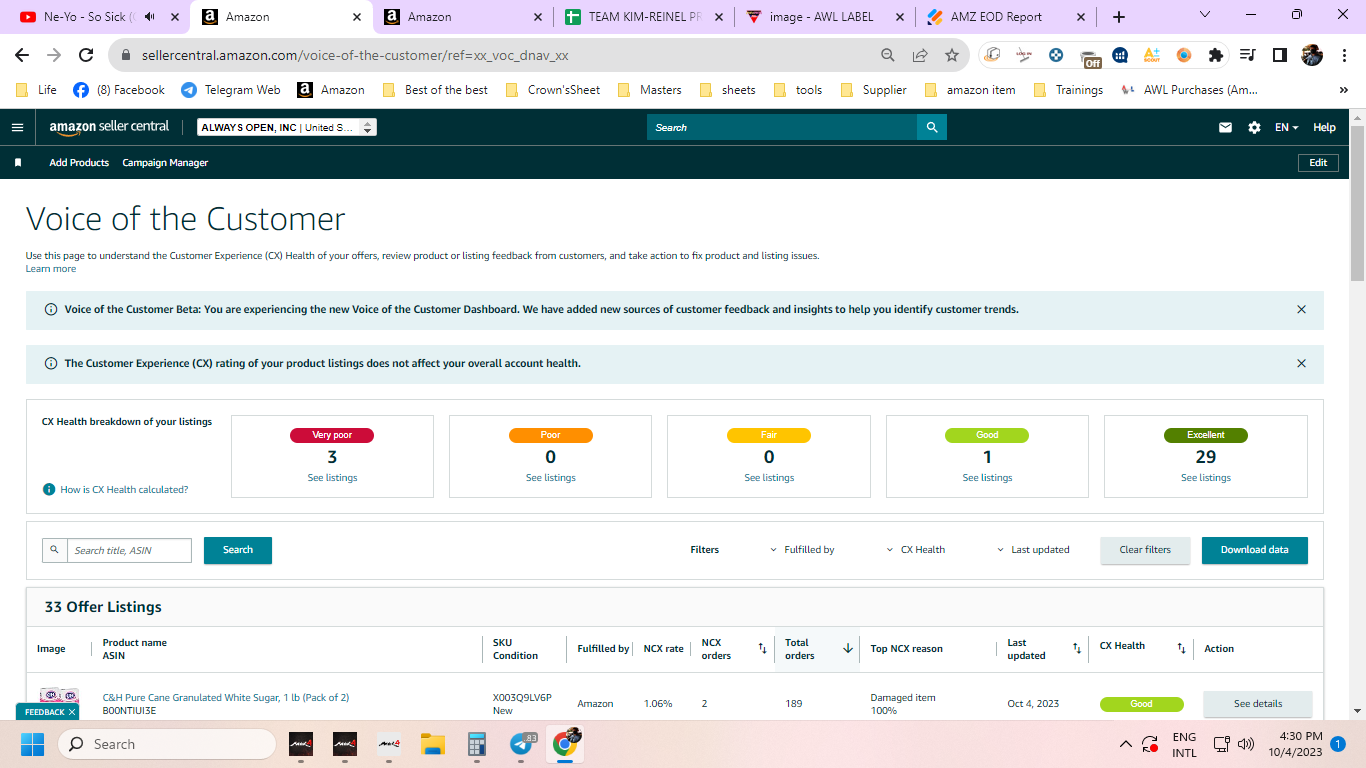Viewport: 1366px width, 768px height.
Task: Open the Chrome profile avatar
Action: pyautogui.click(x=1312, y=55)
